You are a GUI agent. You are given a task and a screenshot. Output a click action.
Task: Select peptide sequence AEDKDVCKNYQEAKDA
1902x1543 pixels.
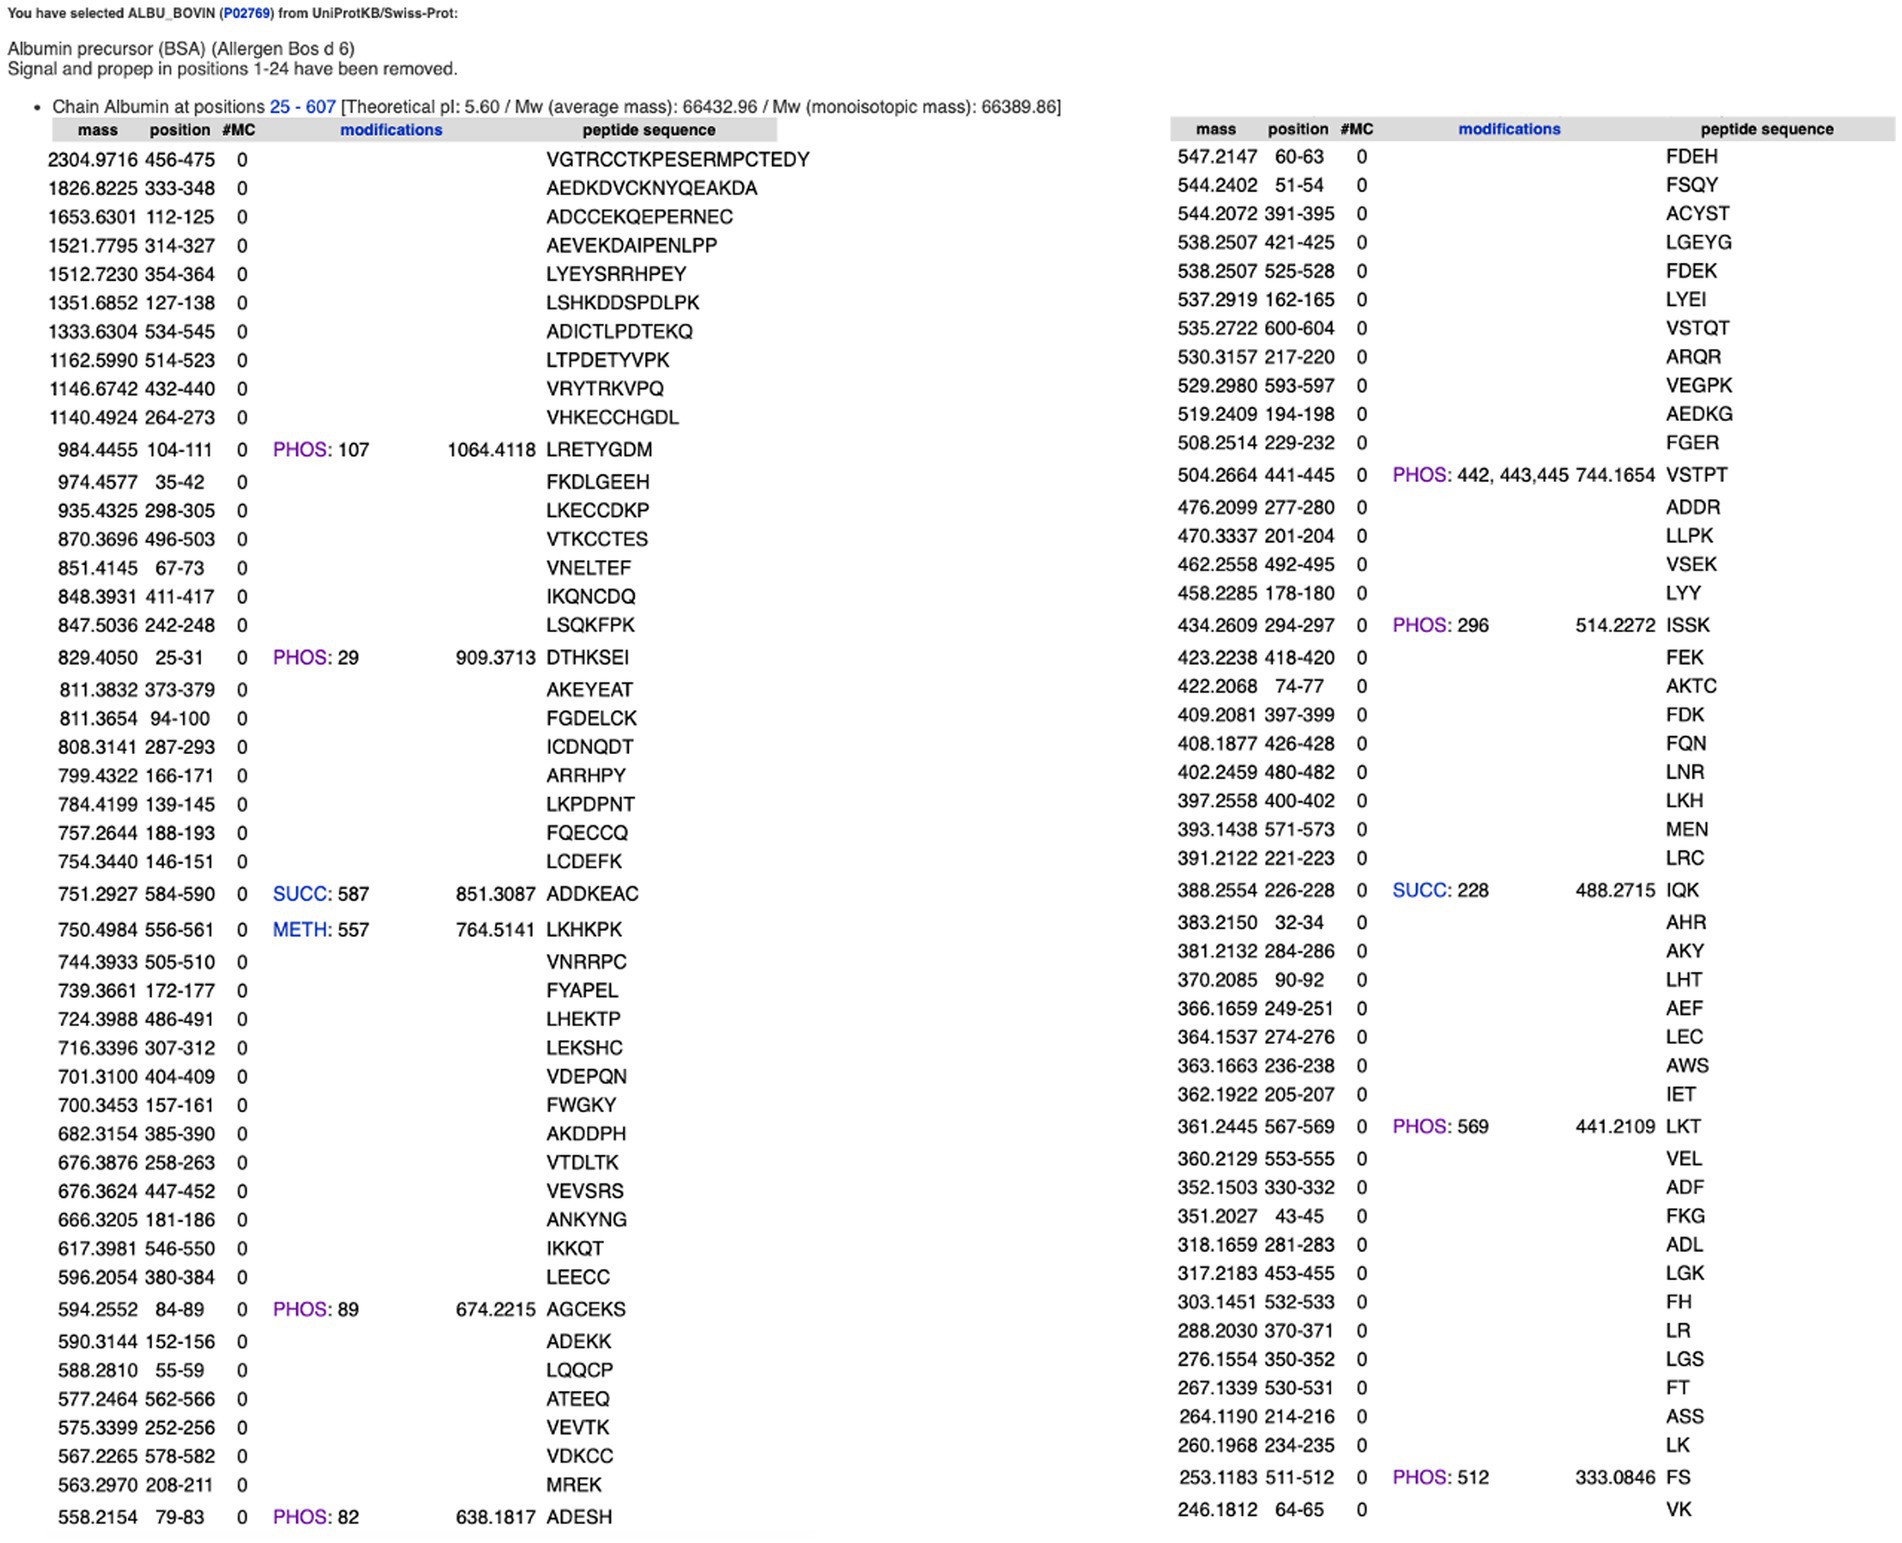click(652, 188)
